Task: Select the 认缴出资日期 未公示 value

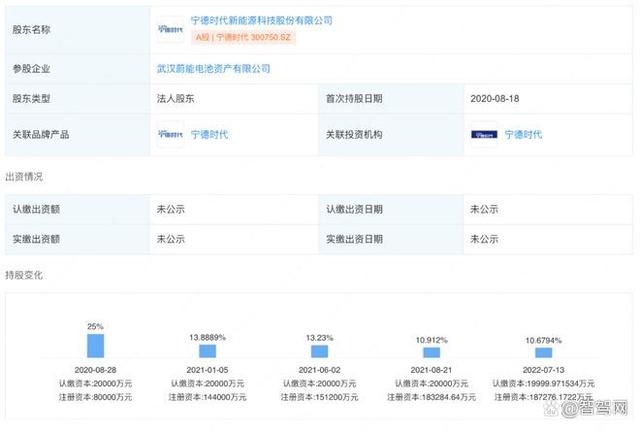Action: pyautogui.click(x=484, y=209)
